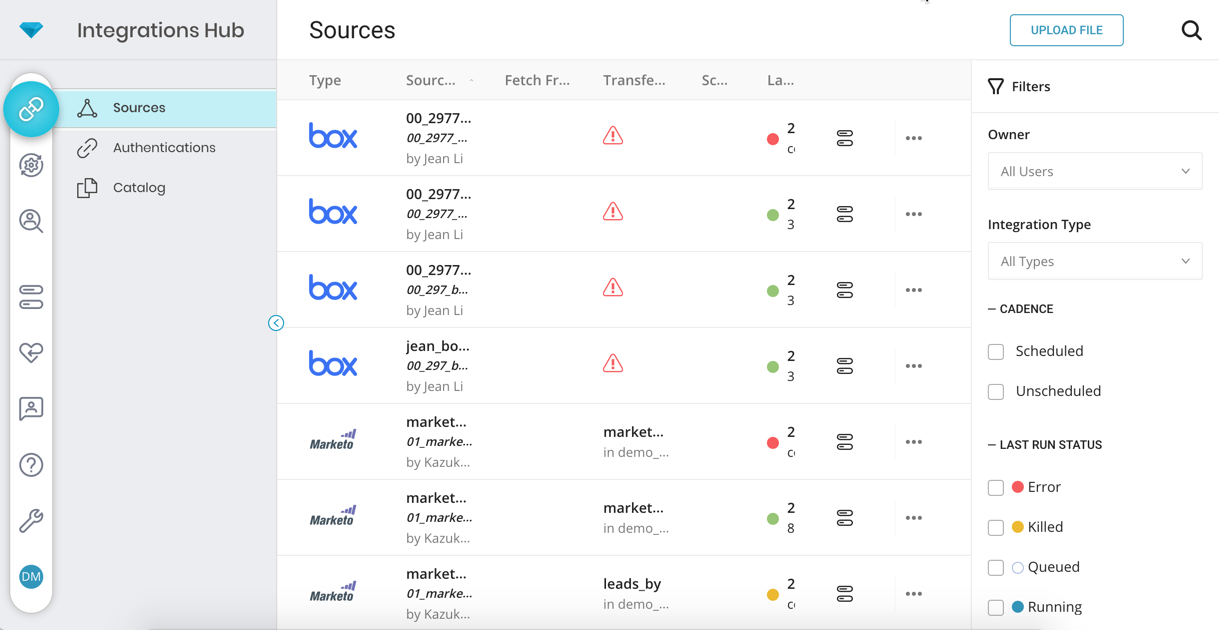Click warning icon on first box source
The height and width of the screenshot is (630, 1219).
click(x=613, y=136)
